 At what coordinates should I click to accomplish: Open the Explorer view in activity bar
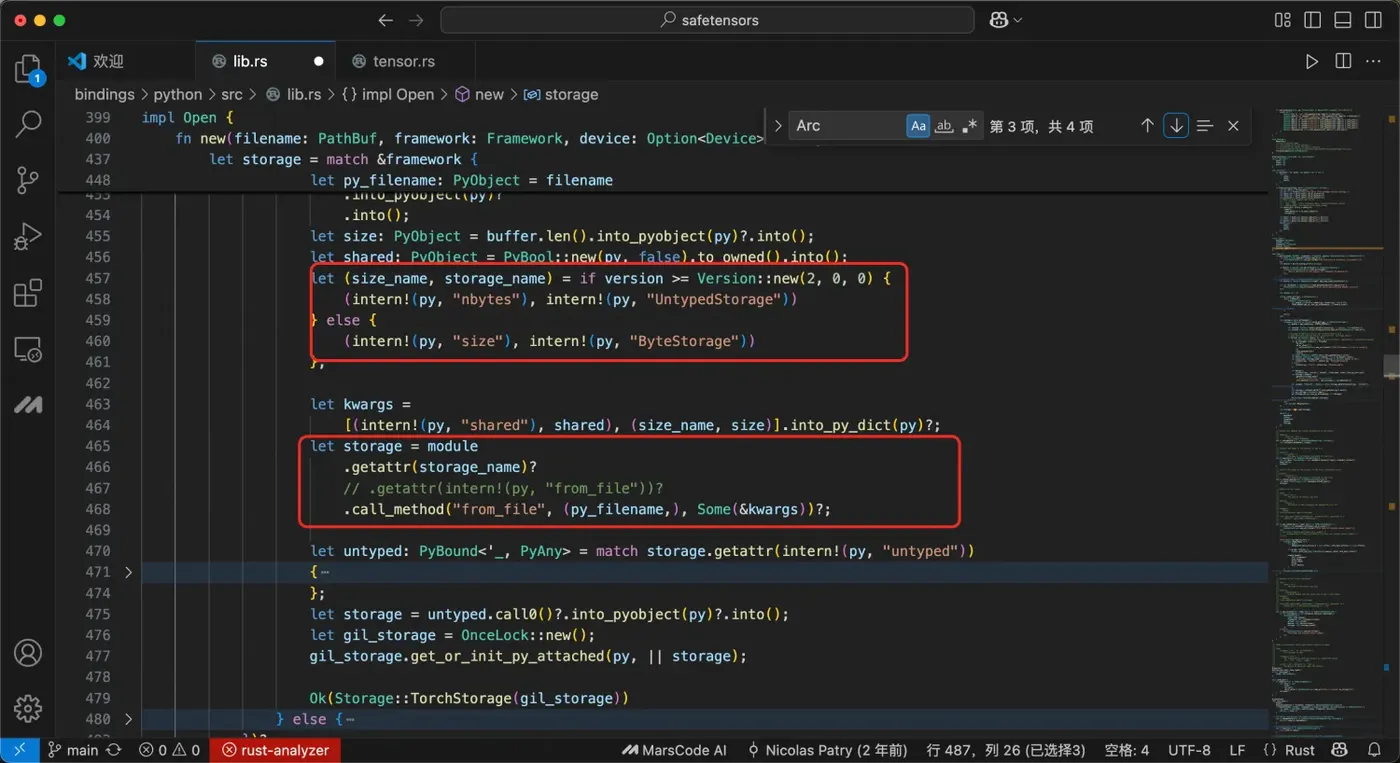coord(28,69)
